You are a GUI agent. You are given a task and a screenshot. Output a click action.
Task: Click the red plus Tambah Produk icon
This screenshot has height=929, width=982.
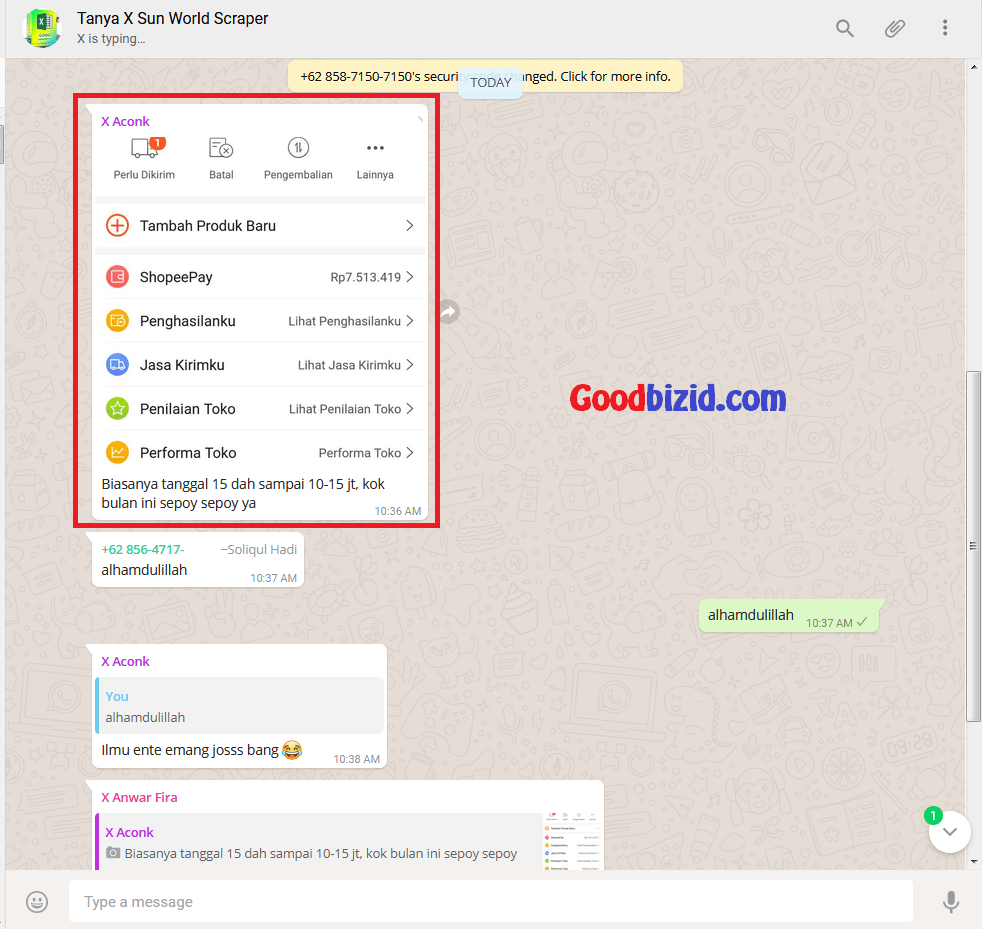(117, 226)
